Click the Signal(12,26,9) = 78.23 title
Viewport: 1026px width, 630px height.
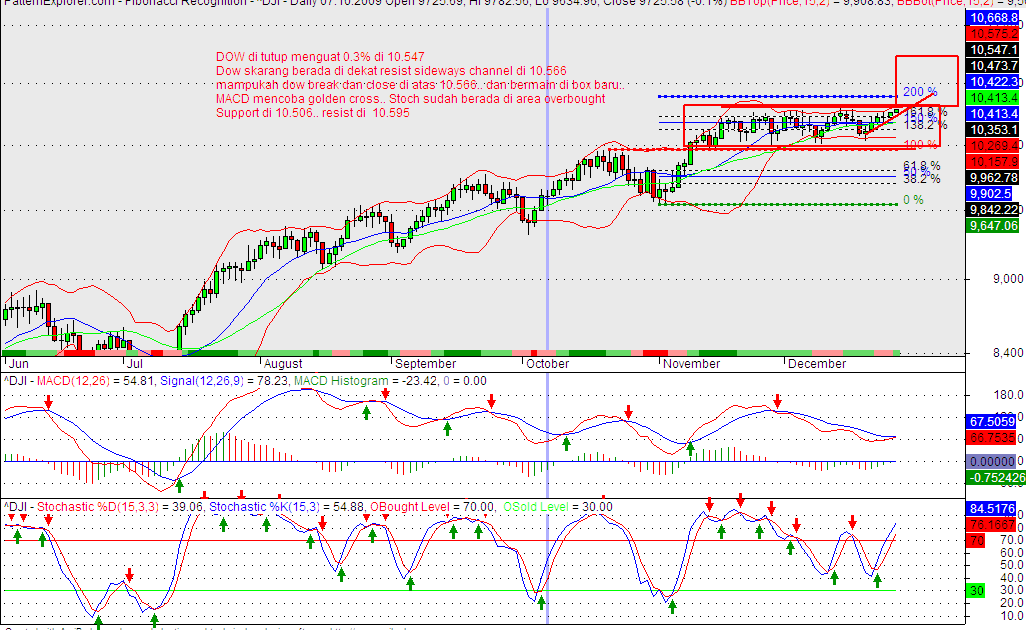224,381
